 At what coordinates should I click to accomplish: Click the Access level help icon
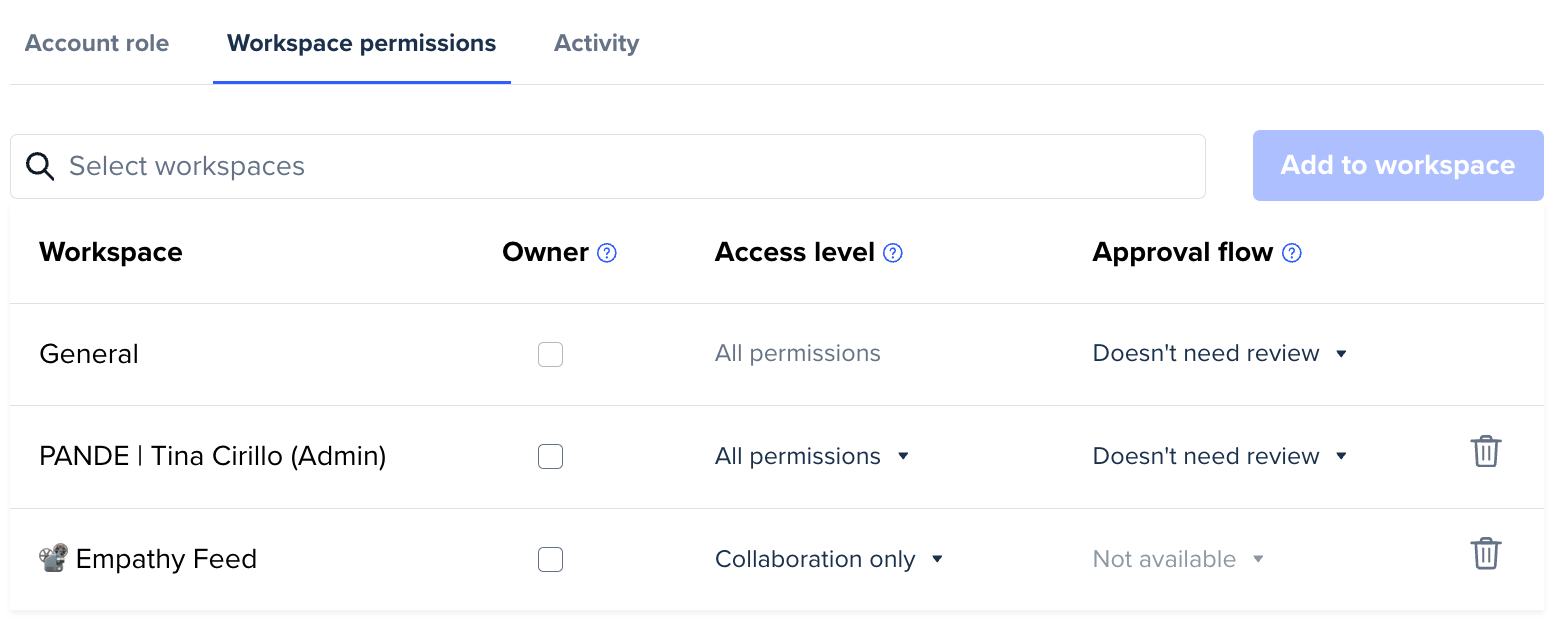click(893, 253)
